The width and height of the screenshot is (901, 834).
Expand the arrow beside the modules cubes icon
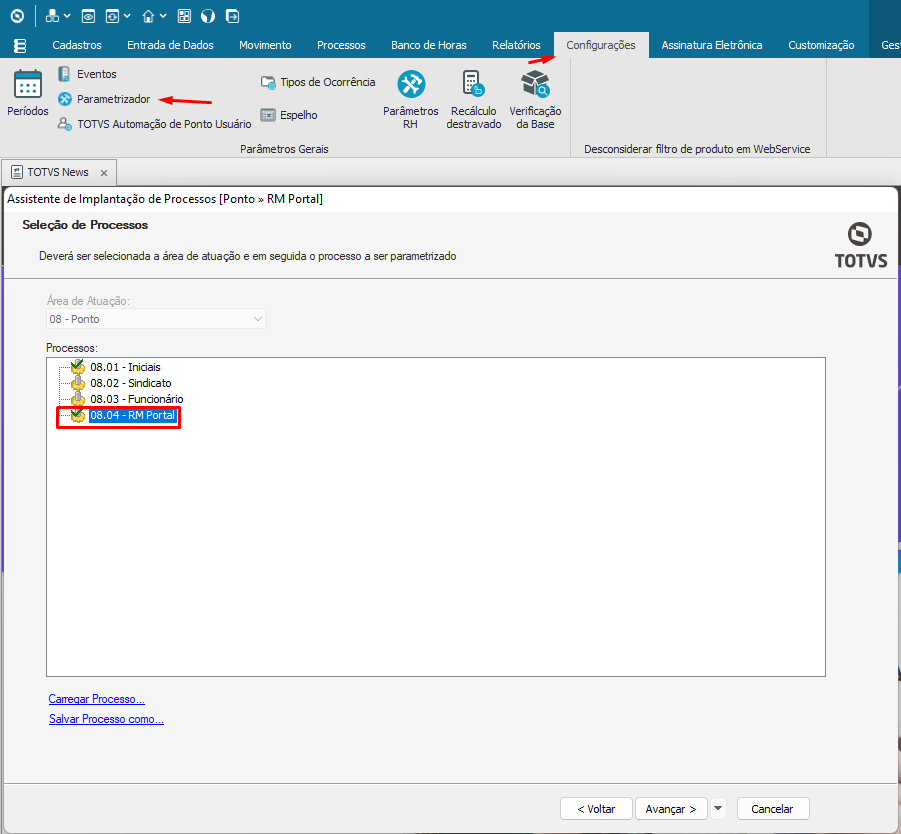67,16
